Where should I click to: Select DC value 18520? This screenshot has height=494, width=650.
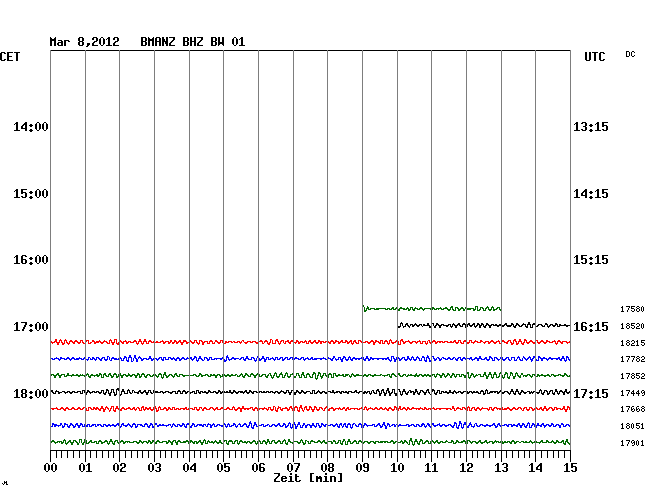[x=633, y=326]
